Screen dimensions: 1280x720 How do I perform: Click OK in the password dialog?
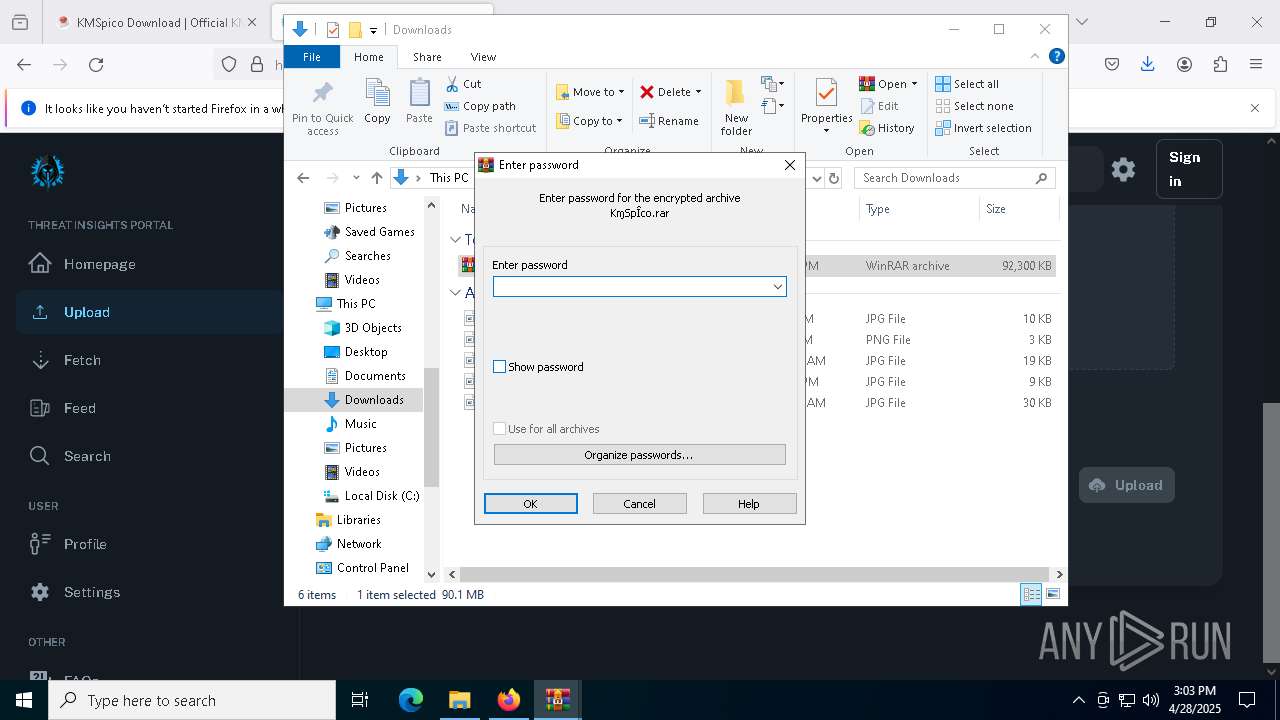[531, 504]
